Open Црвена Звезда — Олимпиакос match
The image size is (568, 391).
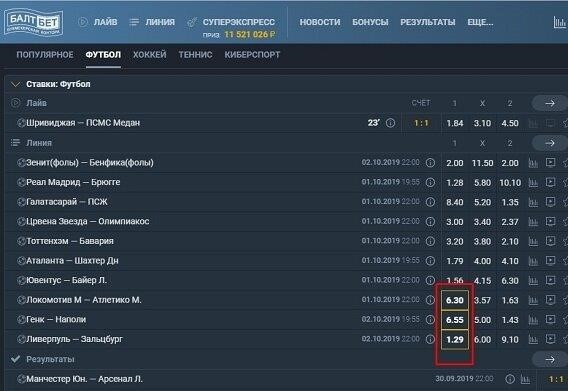(88, 221)
